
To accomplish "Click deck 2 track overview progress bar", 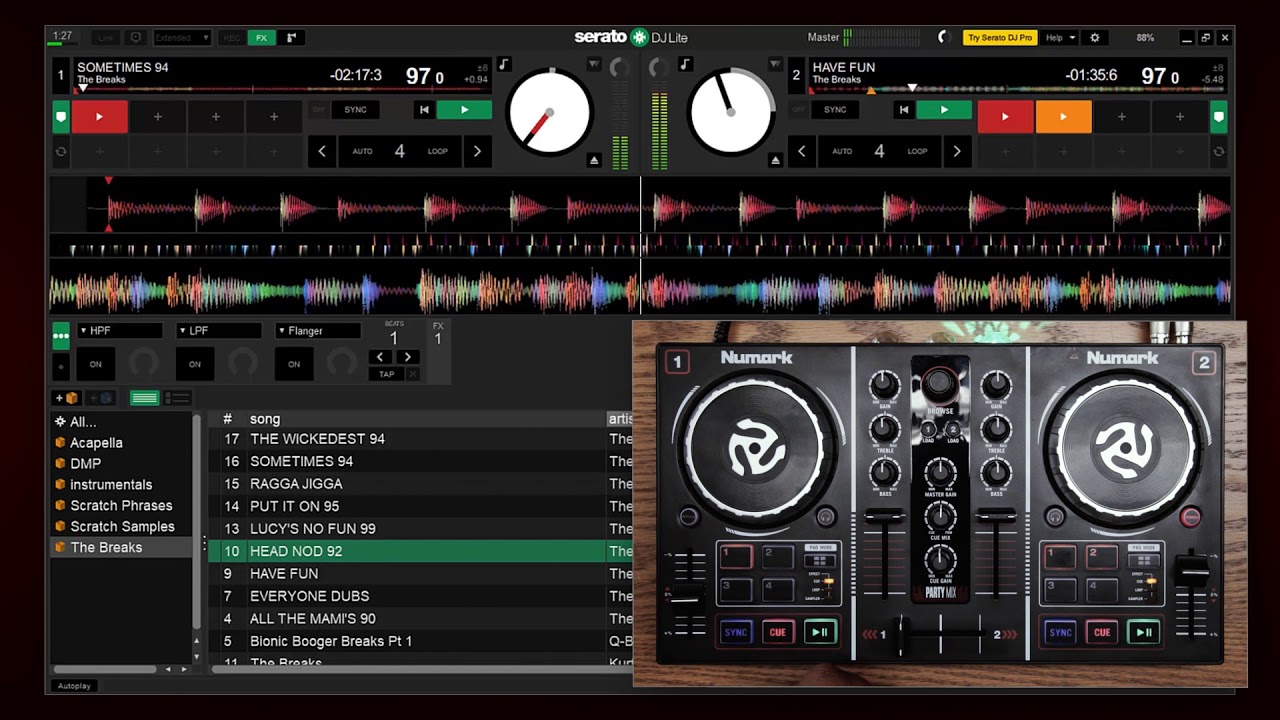I will tap(1018, 89).
